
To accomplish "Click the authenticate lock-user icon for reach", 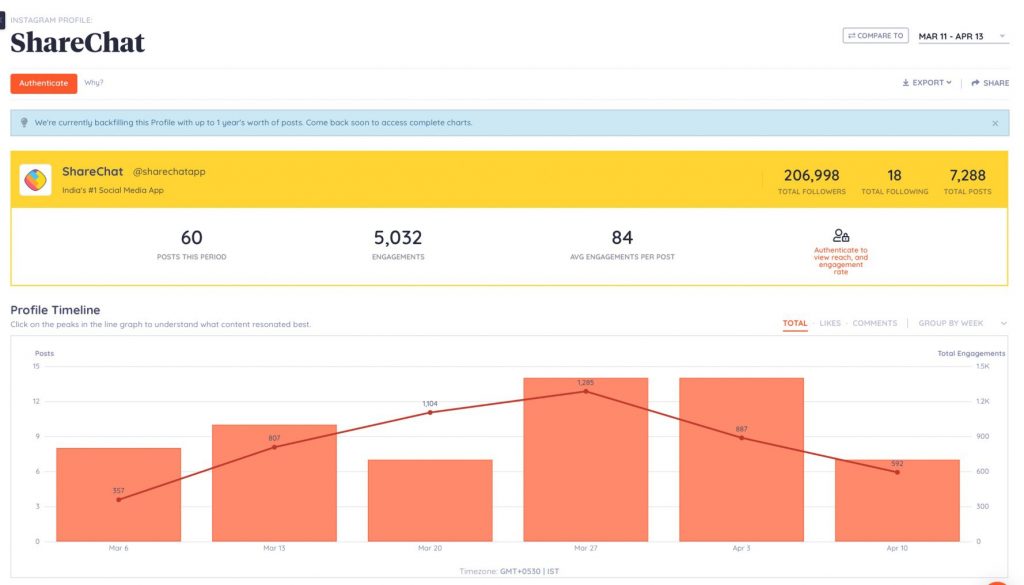I will coord(840,236).
